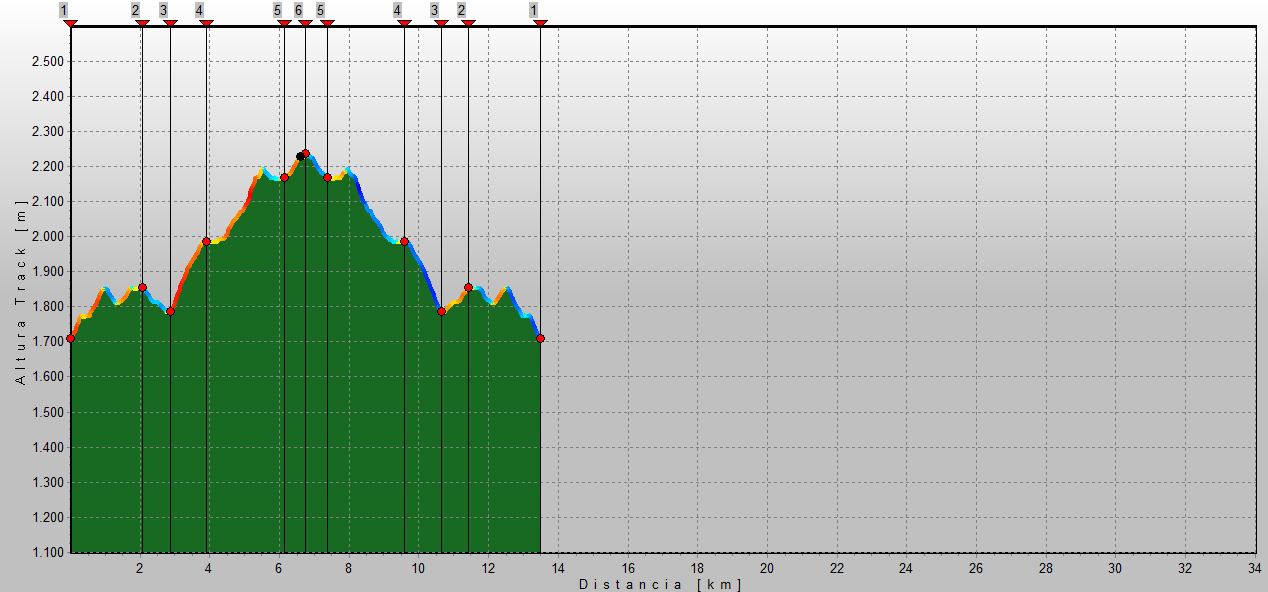This screenshot has height=592, width=1268.
Task: Click the waypoint 2 triangle marker near 2 km
Action: click(142, 23)
